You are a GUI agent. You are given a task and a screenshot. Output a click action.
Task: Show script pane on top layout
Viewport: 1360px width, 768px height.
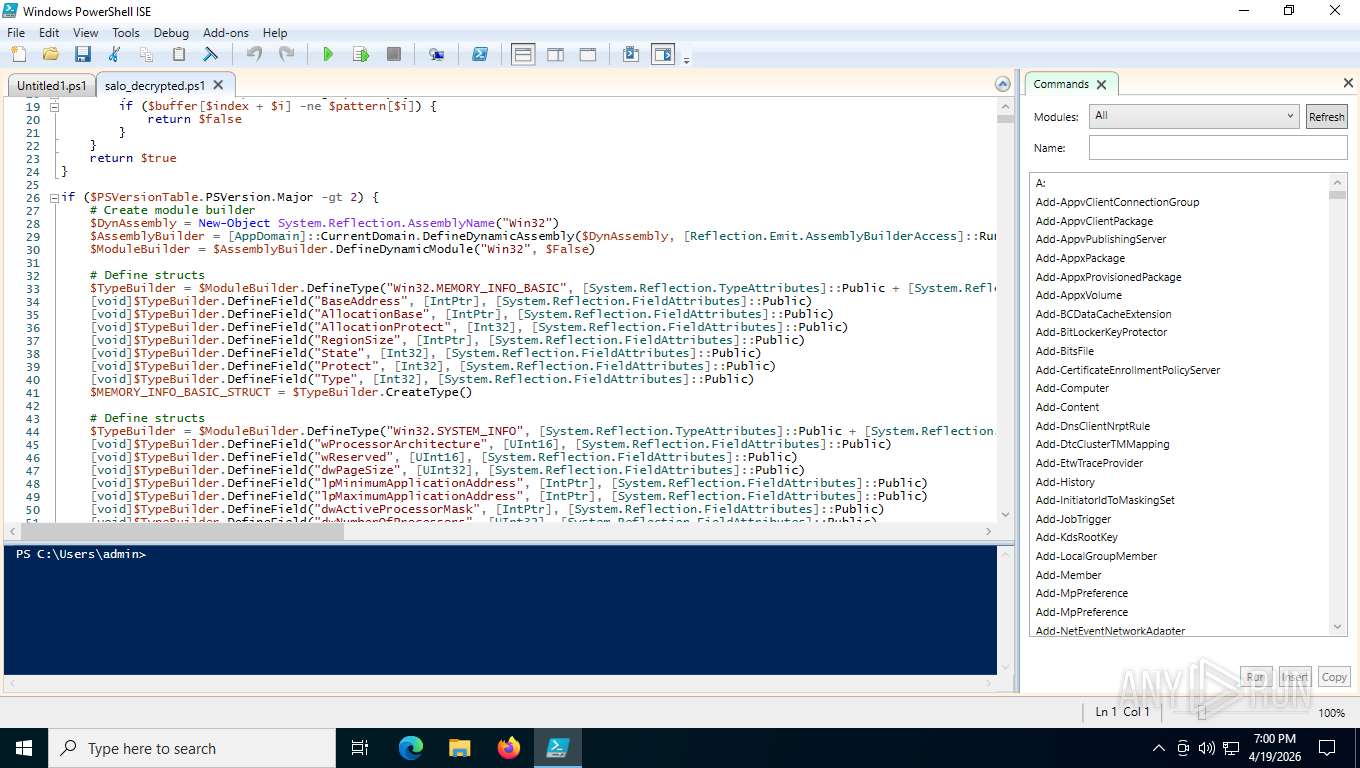click(523, 54)
